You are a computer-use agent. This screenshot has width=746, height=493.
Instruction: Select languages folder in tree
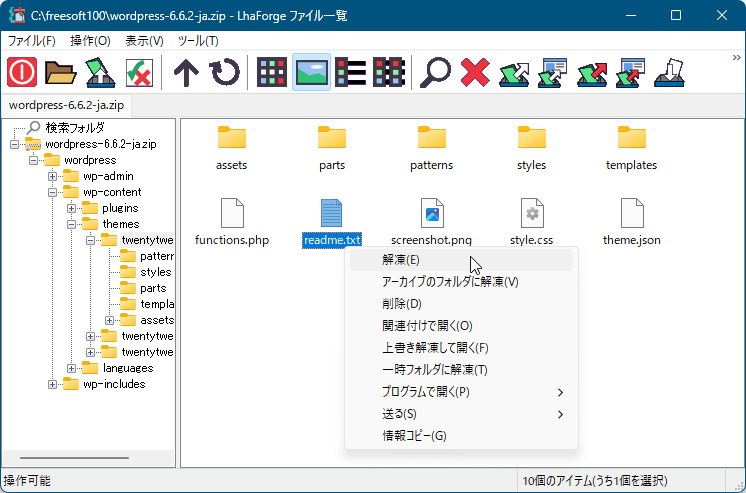click(128, 368)
